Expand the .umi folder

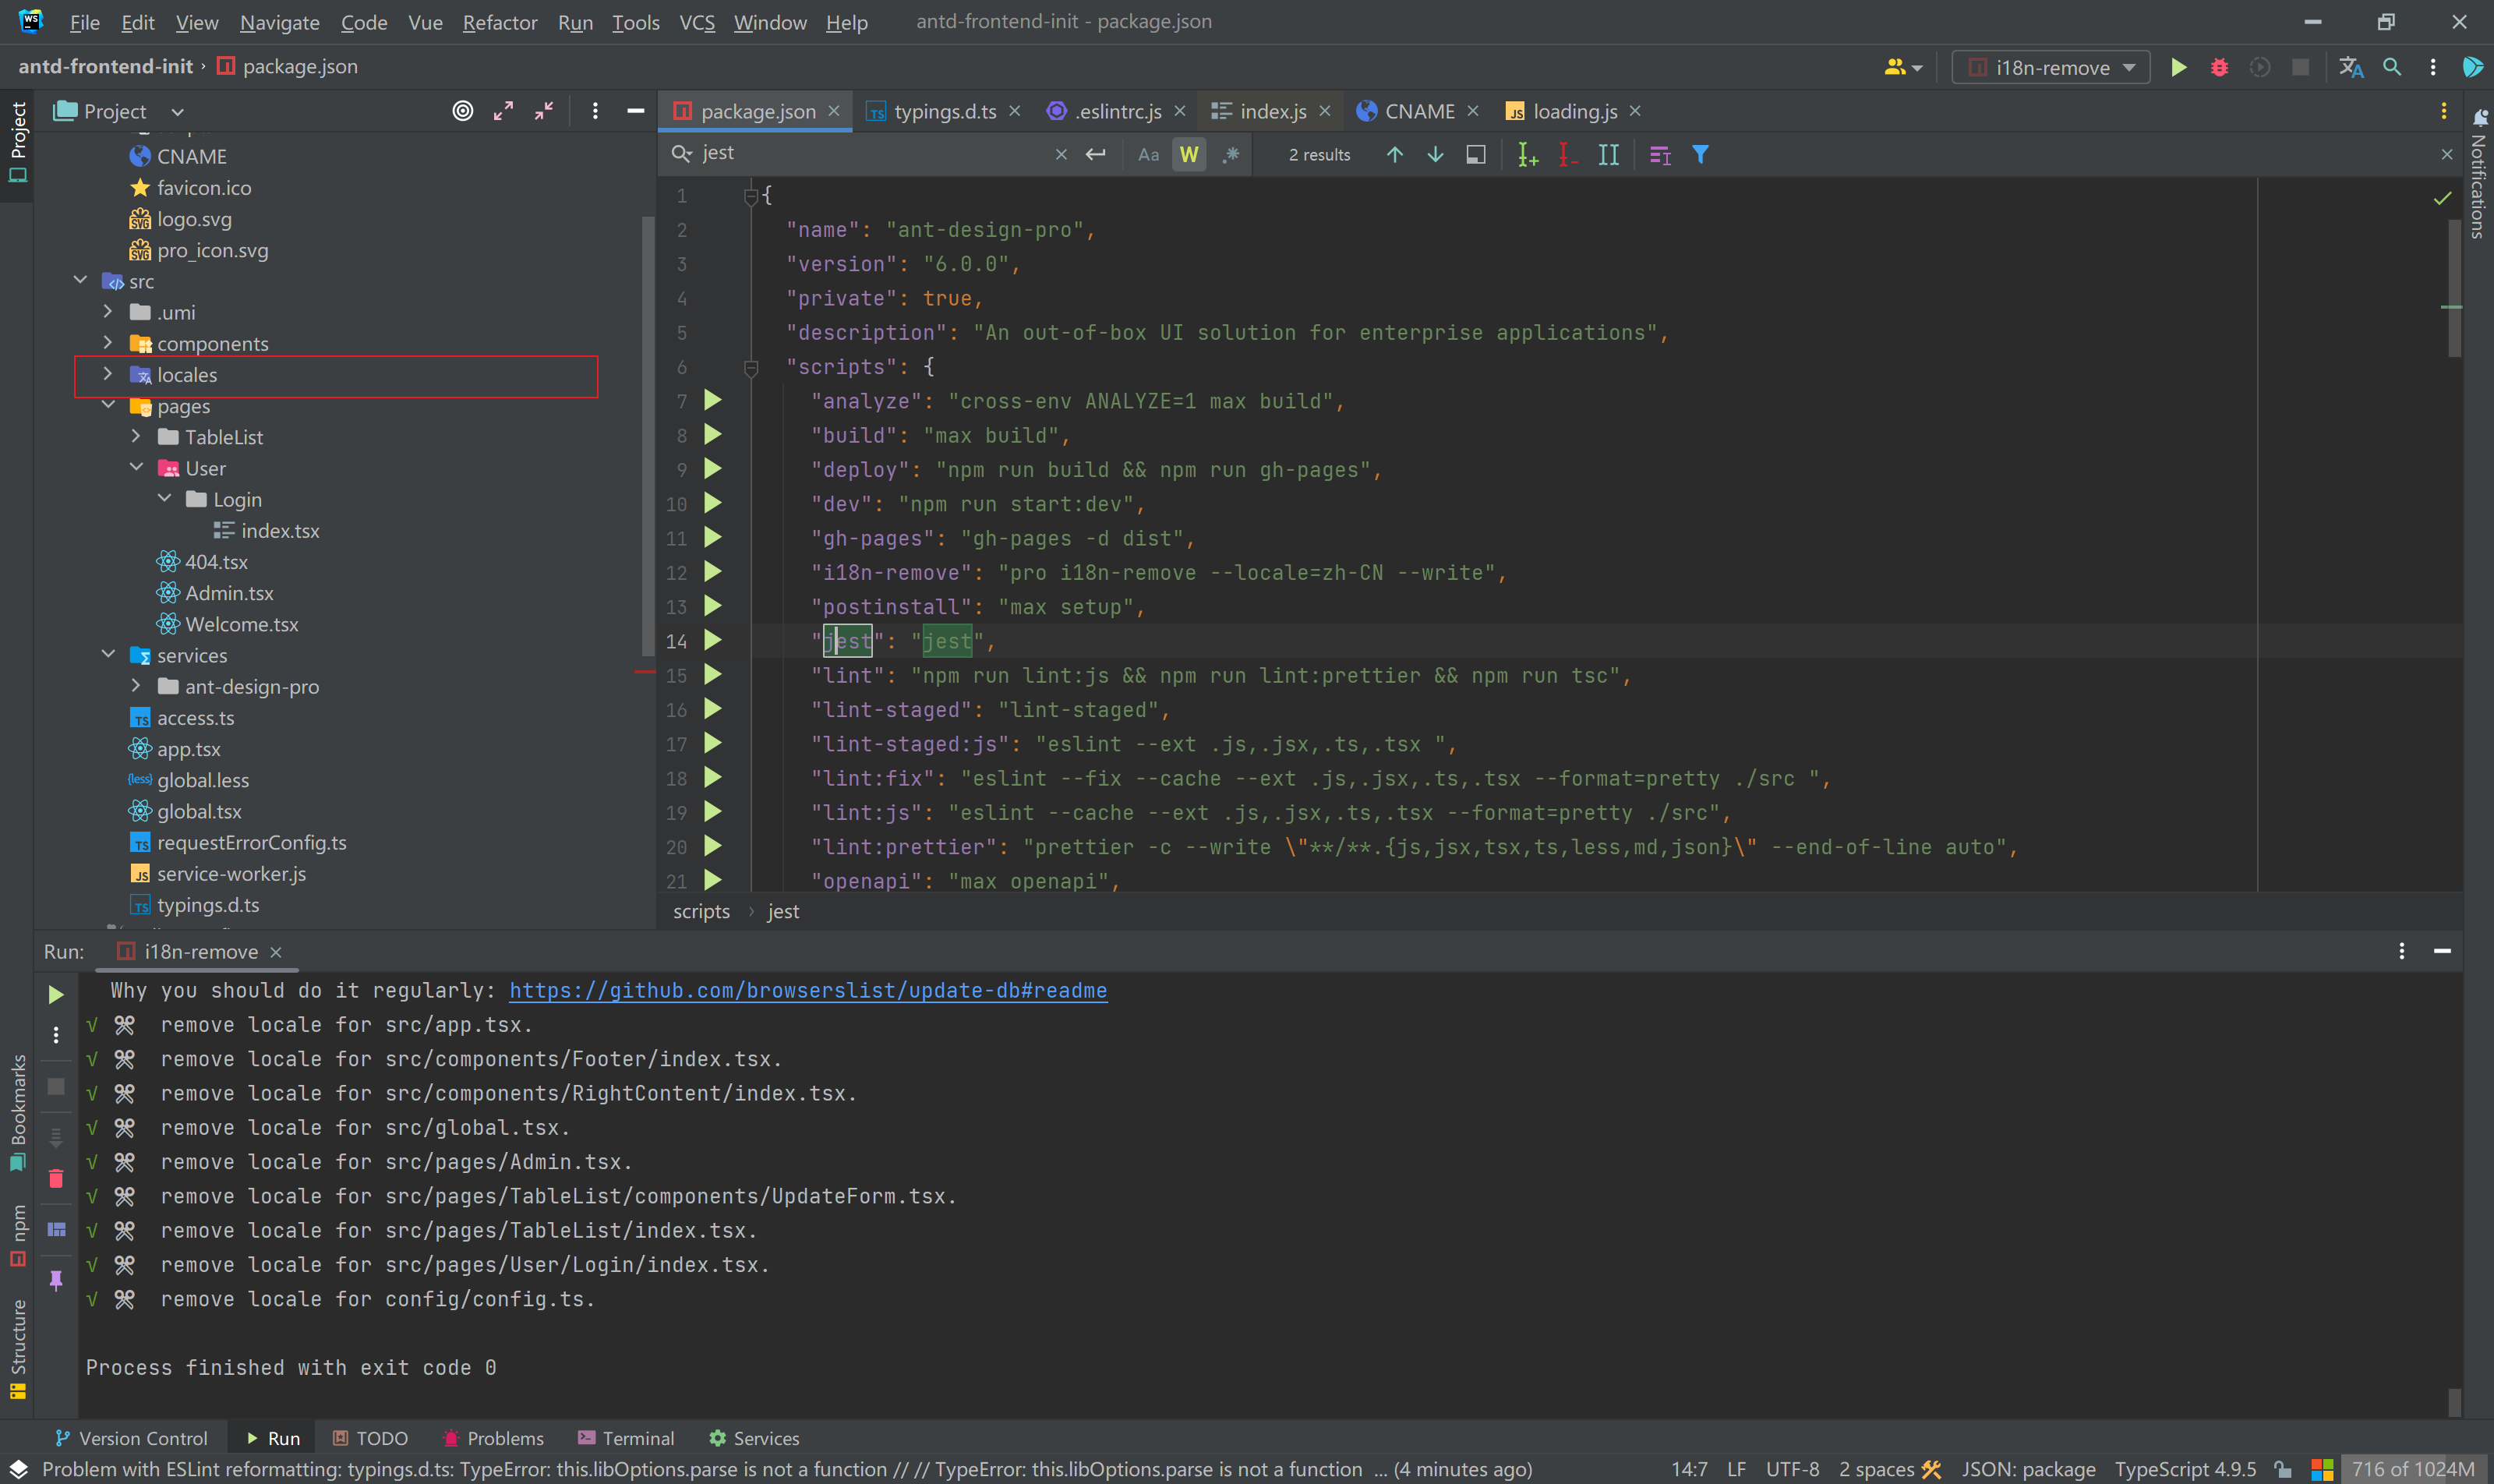pos(108,312)
